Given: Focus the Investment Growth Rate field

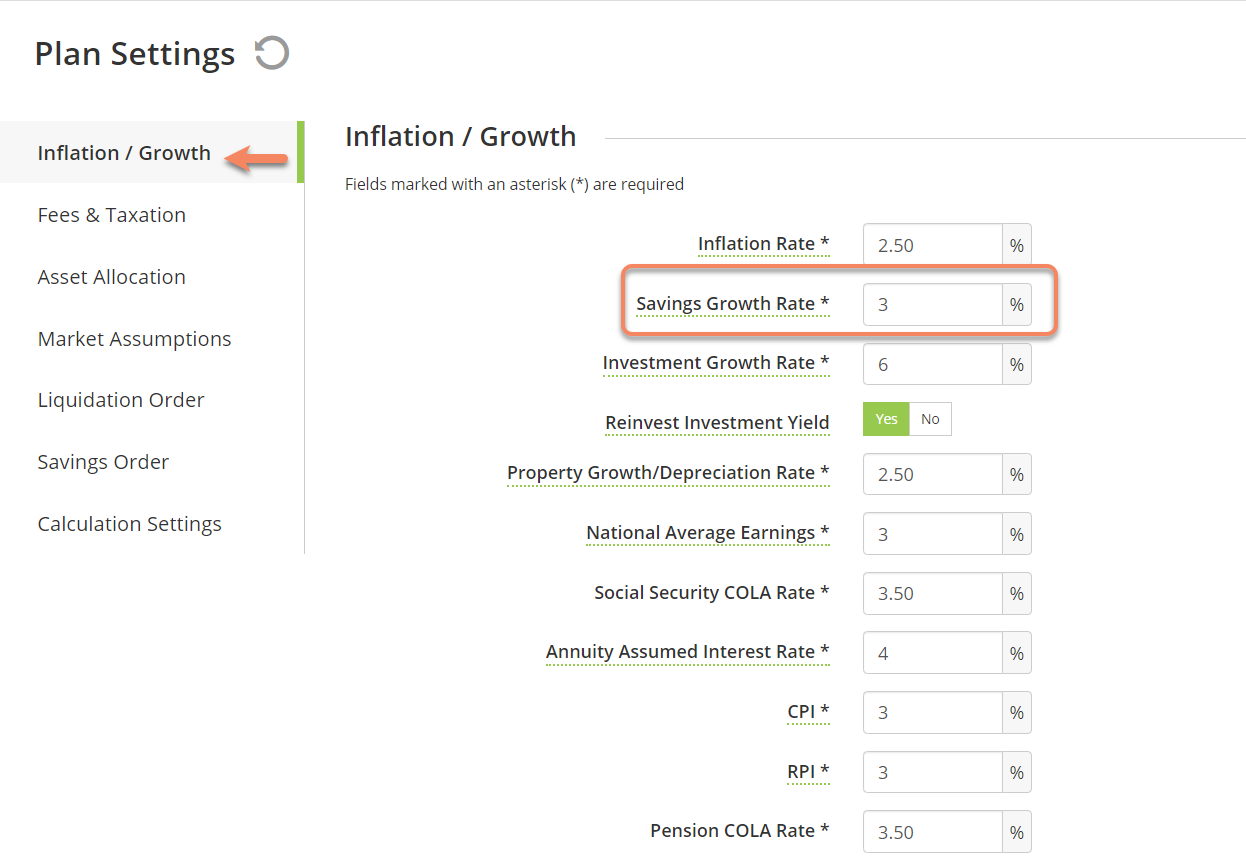Looking at the screenshot, I should pos(933,365).
